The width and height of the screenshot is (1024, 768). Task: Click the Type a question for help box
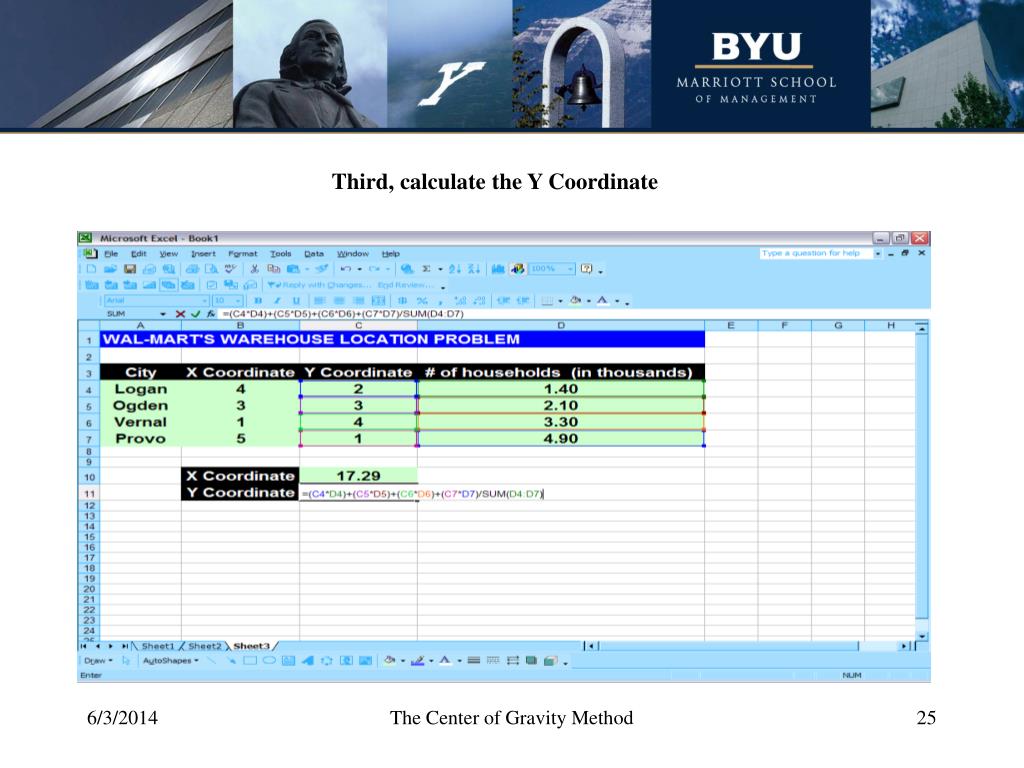pyautogui.click(x=816, y=253)
